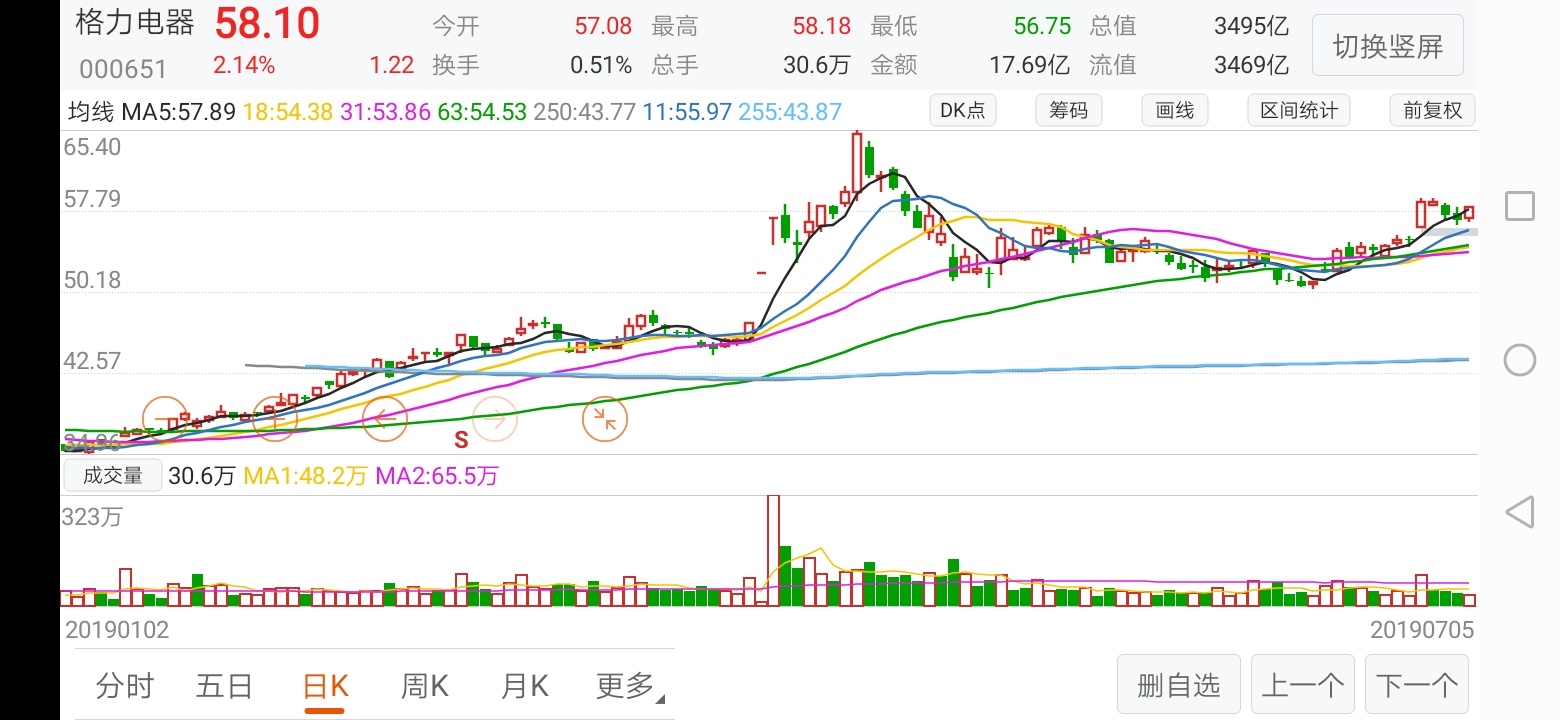Move chart right with faded arrow circle
The width and height of the screenshot is (1560, 720).
point(495,420)
